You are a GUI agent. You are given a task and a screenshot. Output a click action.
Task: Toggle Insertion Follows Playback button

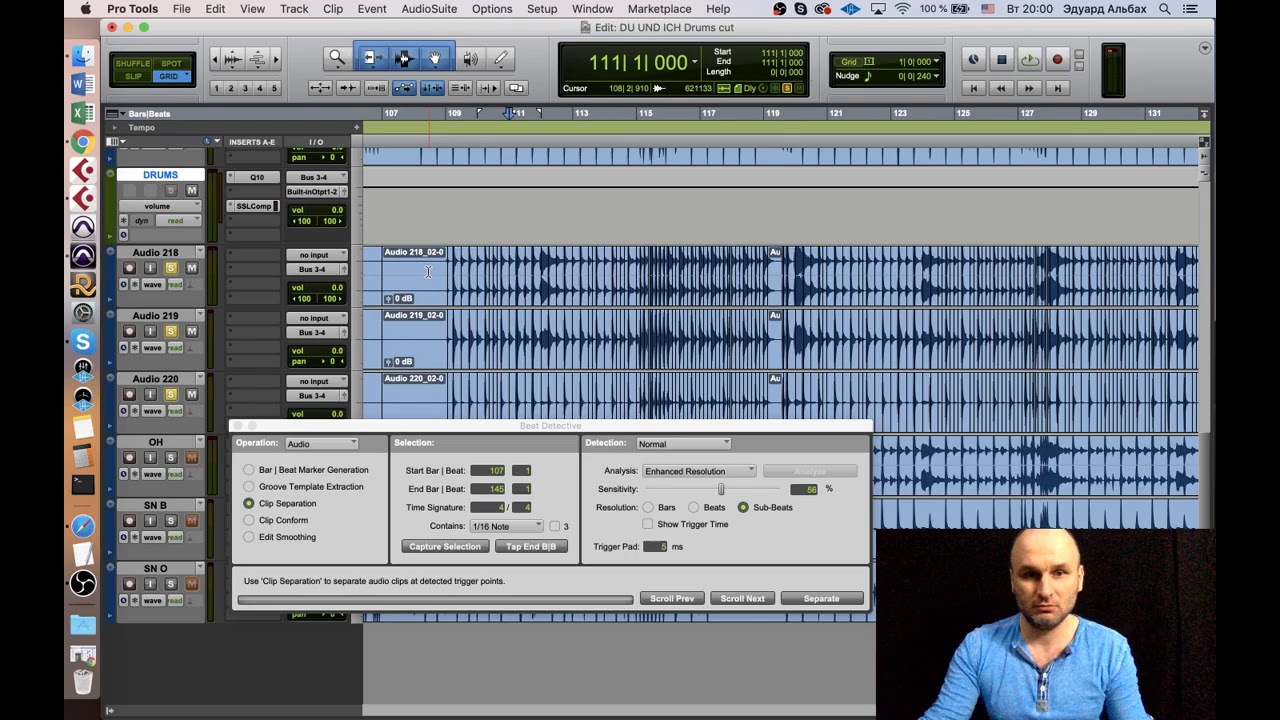pyautogui.click(x=488, y=88)
